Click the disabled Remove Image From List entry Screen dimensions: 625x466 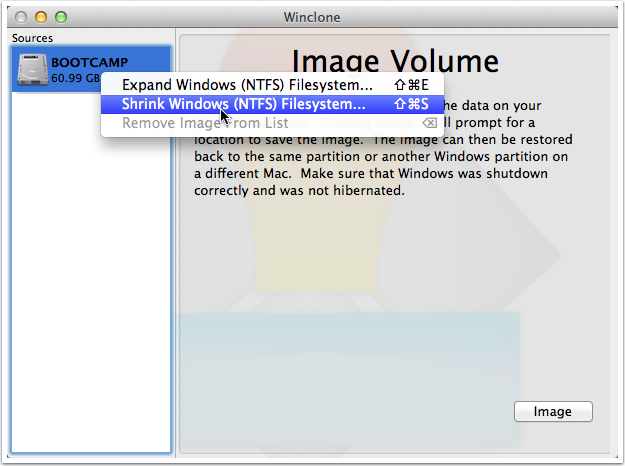(272, 123)
